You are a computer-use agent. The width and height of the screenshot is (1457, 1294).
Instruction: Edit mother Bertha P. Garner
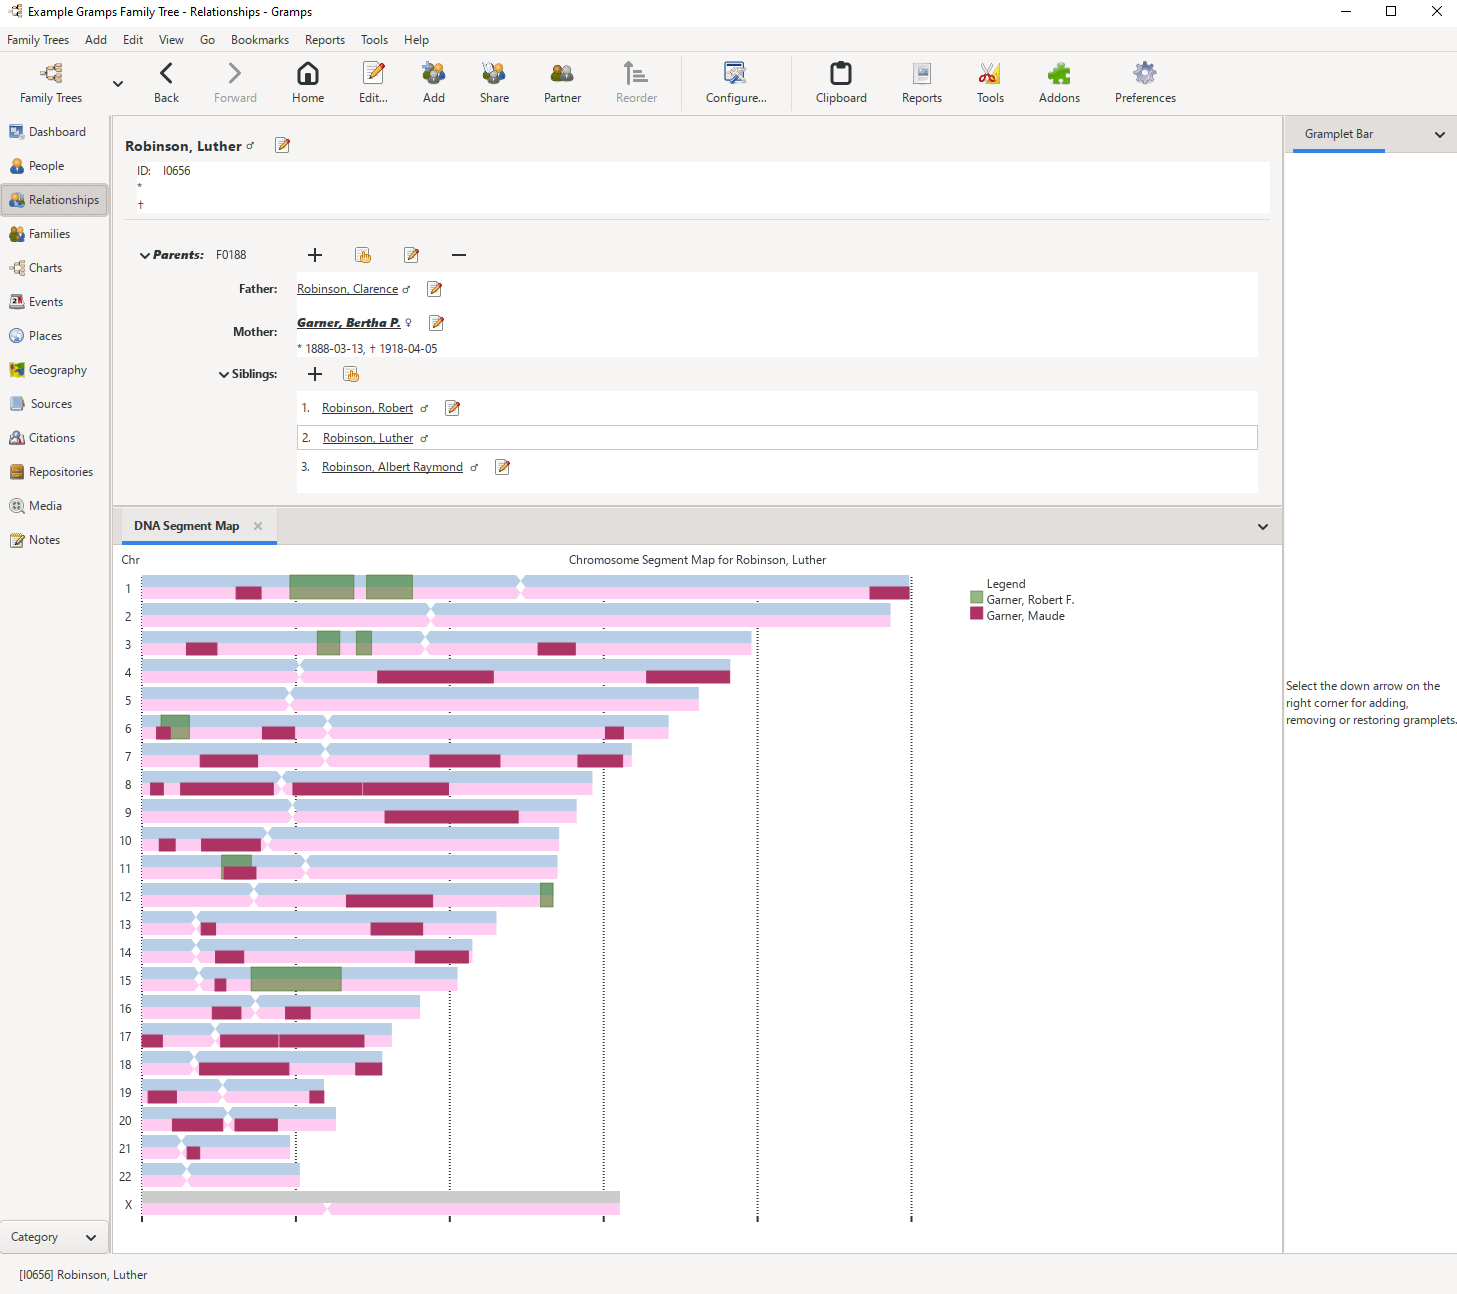436,323
